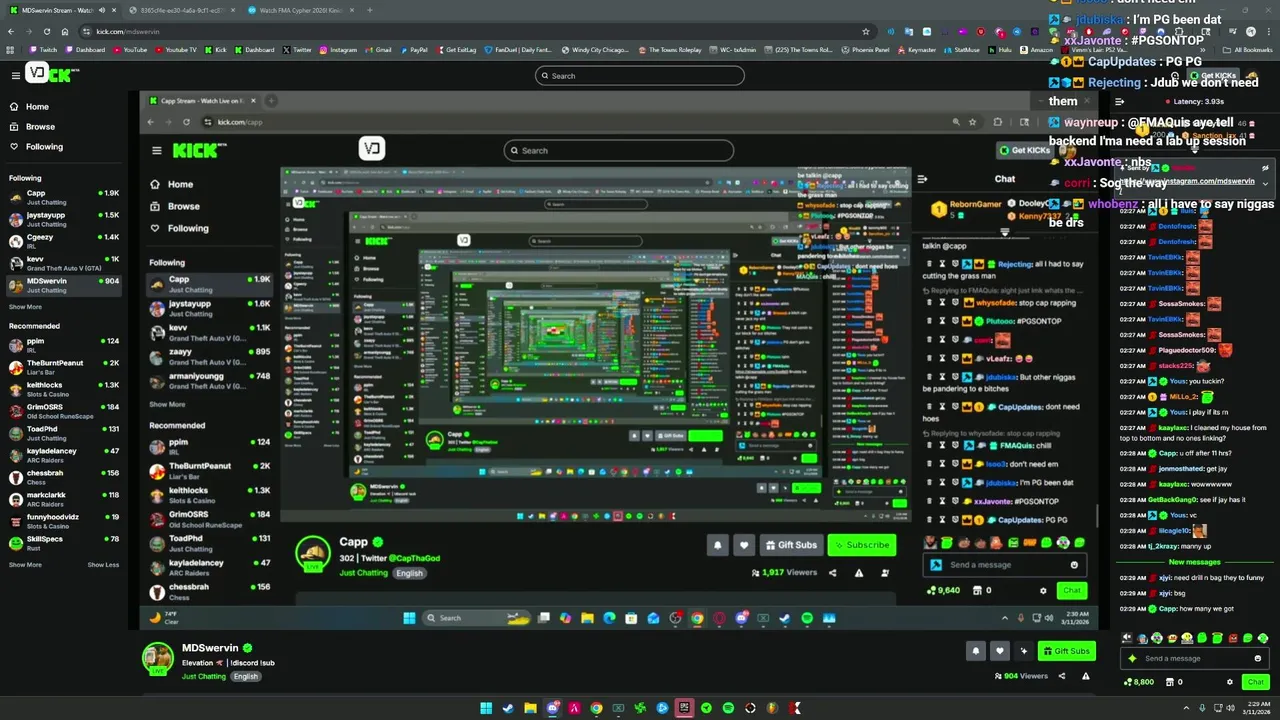Click the sparkle icon beside MDSwervin Gift Subs
Screen dimensions: 1280x720
click(x=1023, y=651)
